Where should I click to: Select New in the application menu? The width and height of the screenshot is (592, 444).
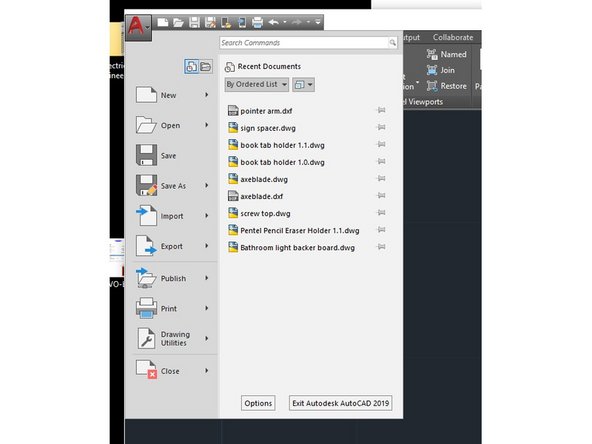(172, 95)
